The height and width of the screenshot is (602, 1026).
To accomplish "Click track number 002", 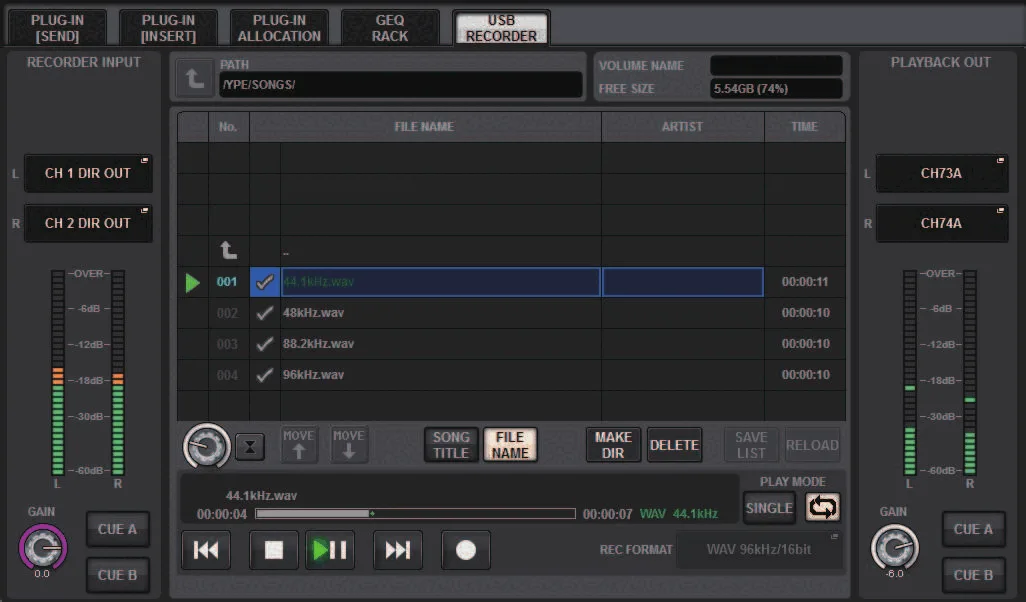I will click(228, 313).
